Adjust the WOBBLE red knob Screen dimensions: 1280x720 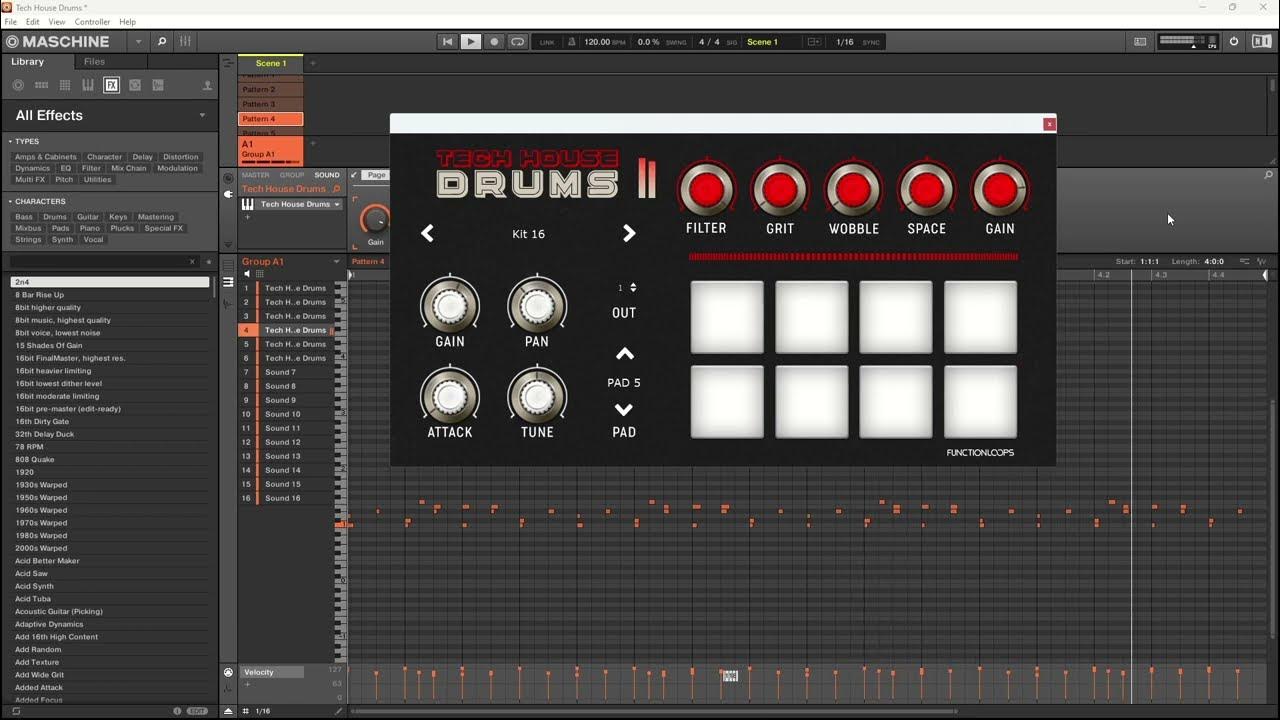point(853,188)
